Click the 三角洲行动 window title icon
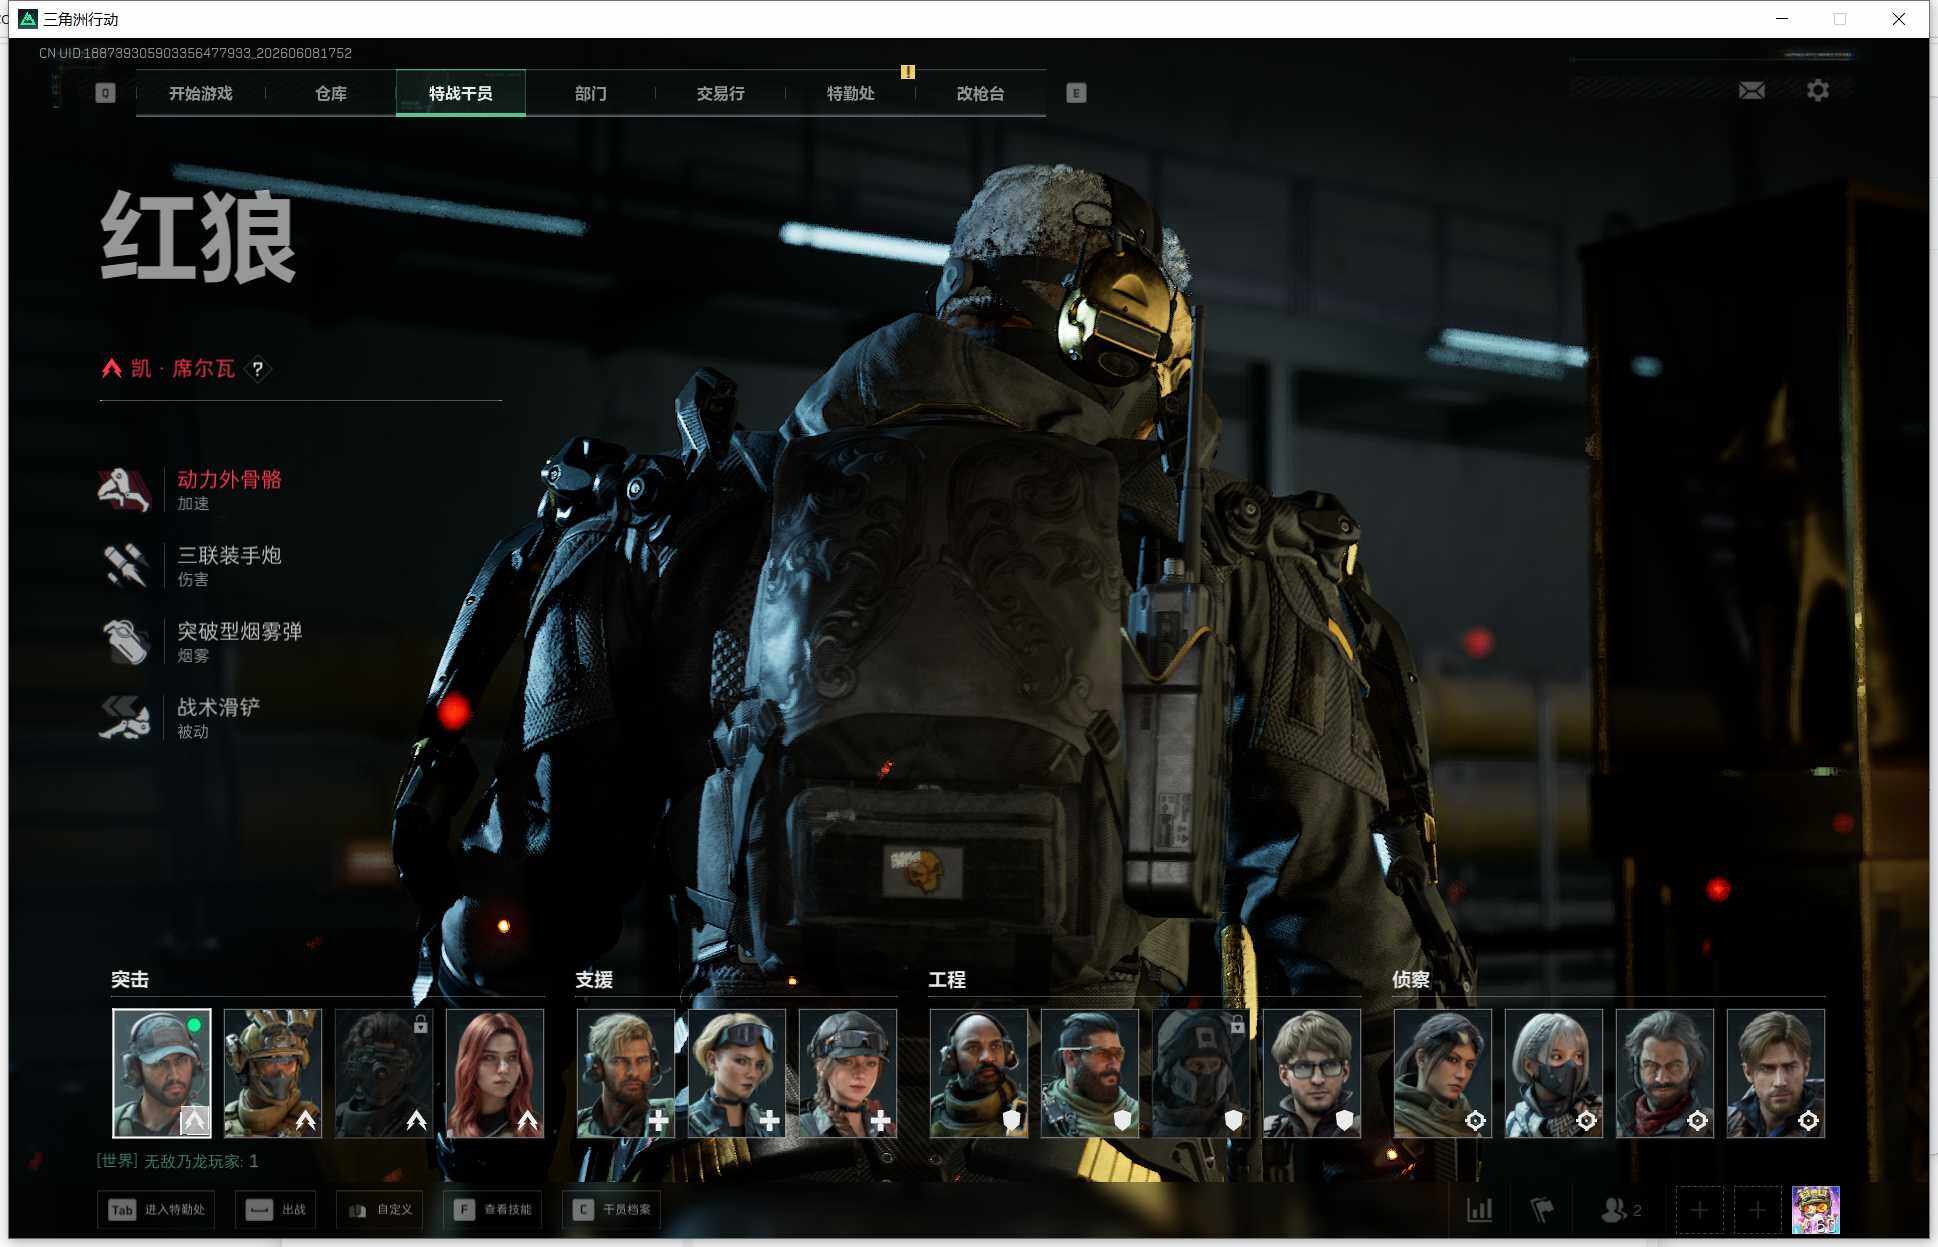This screenshot has height=1247, width=1938. click(28, 19)
